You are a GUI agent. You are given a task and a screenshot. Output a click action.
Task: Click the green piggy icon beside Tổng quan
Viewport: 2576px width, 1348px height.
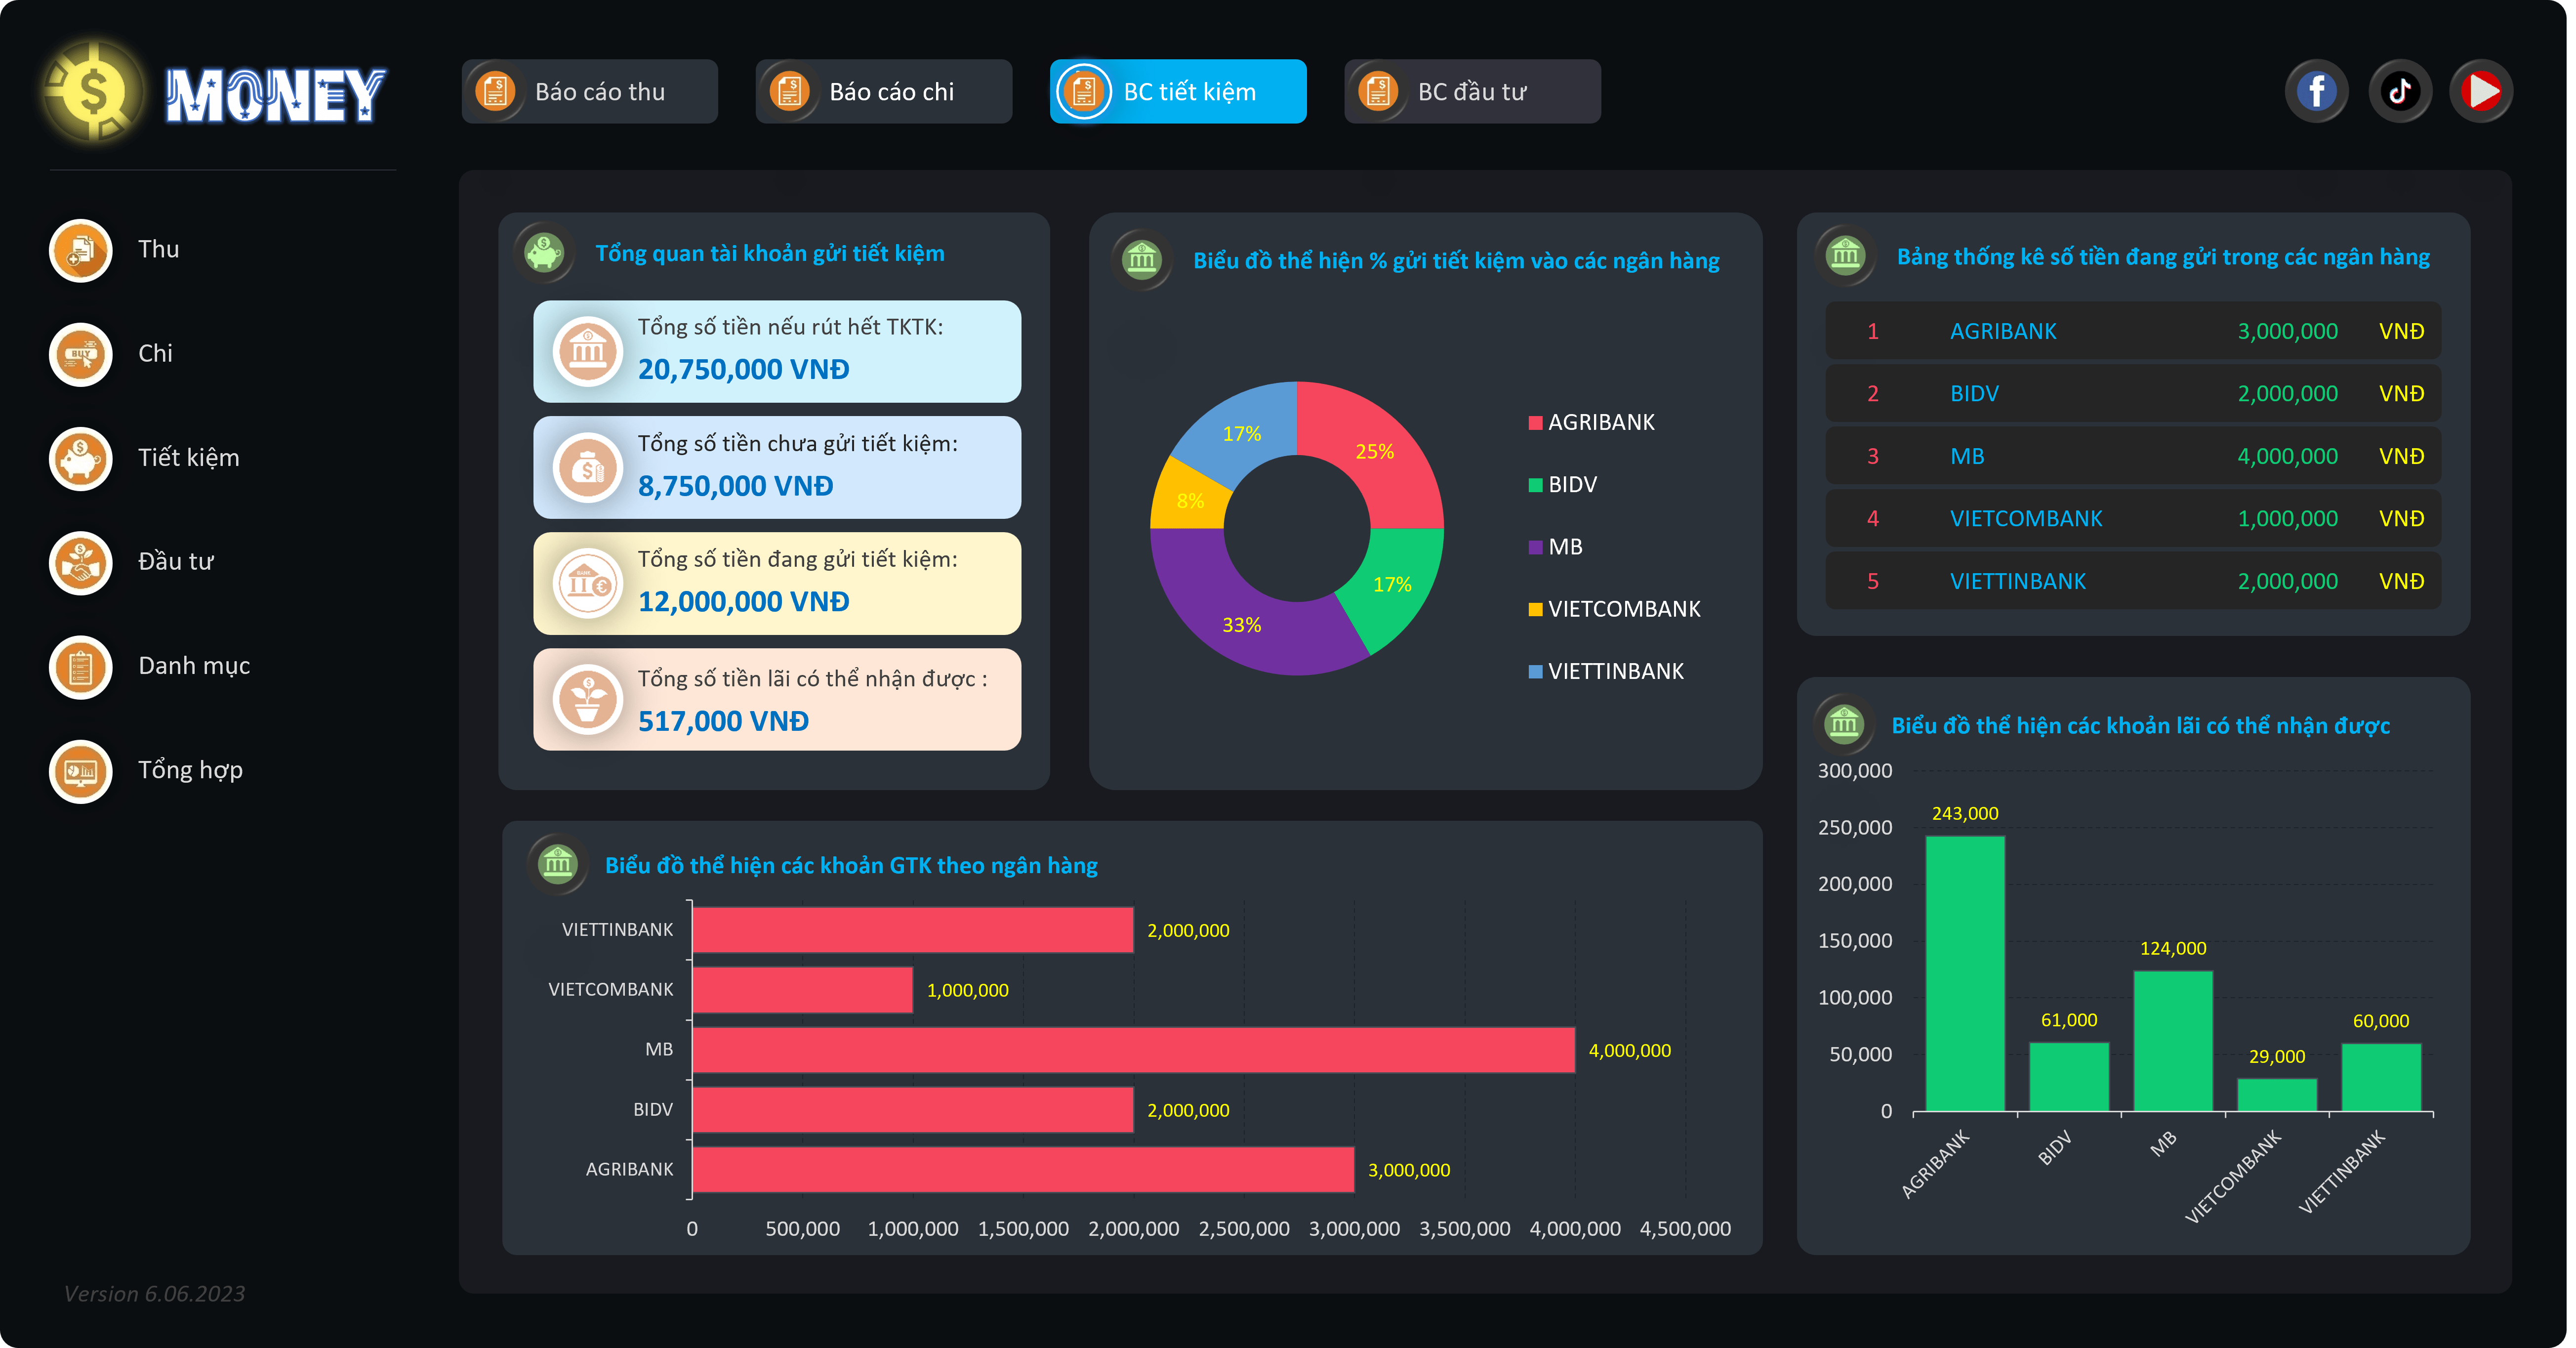point(544,252)
